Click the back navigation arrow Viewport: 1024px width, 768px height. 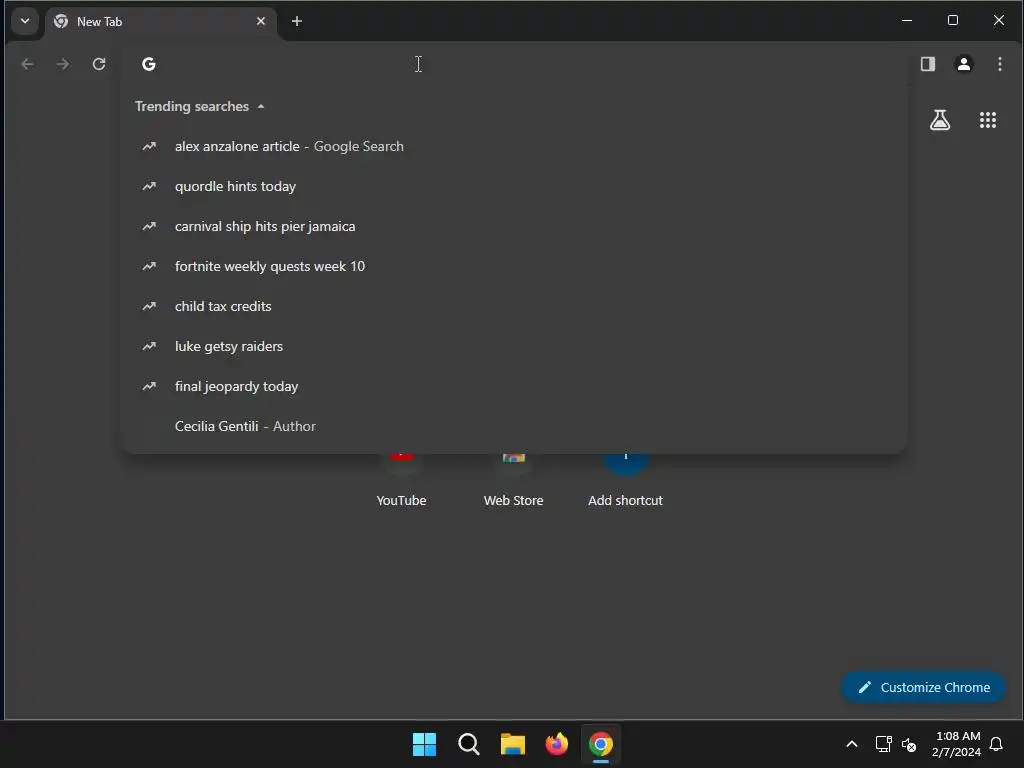click(27, 64)
